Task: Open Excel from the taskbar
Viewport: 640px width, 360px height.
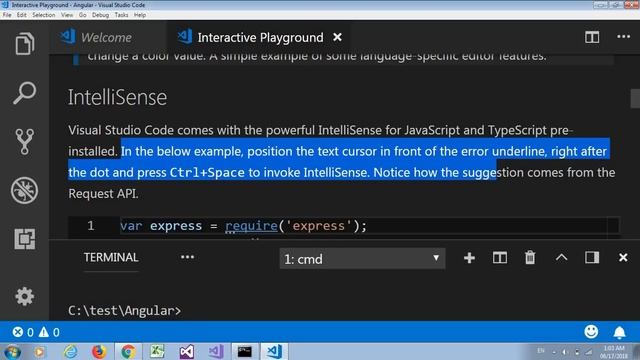Action: 157,351
